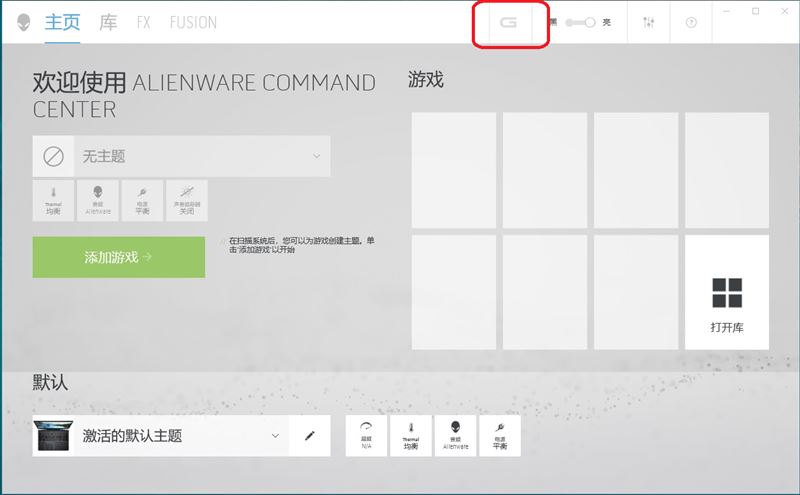The image size is (800, 495).
Task: Click power 平衡 tile in 默认 section
Action: tap(500, 435)
